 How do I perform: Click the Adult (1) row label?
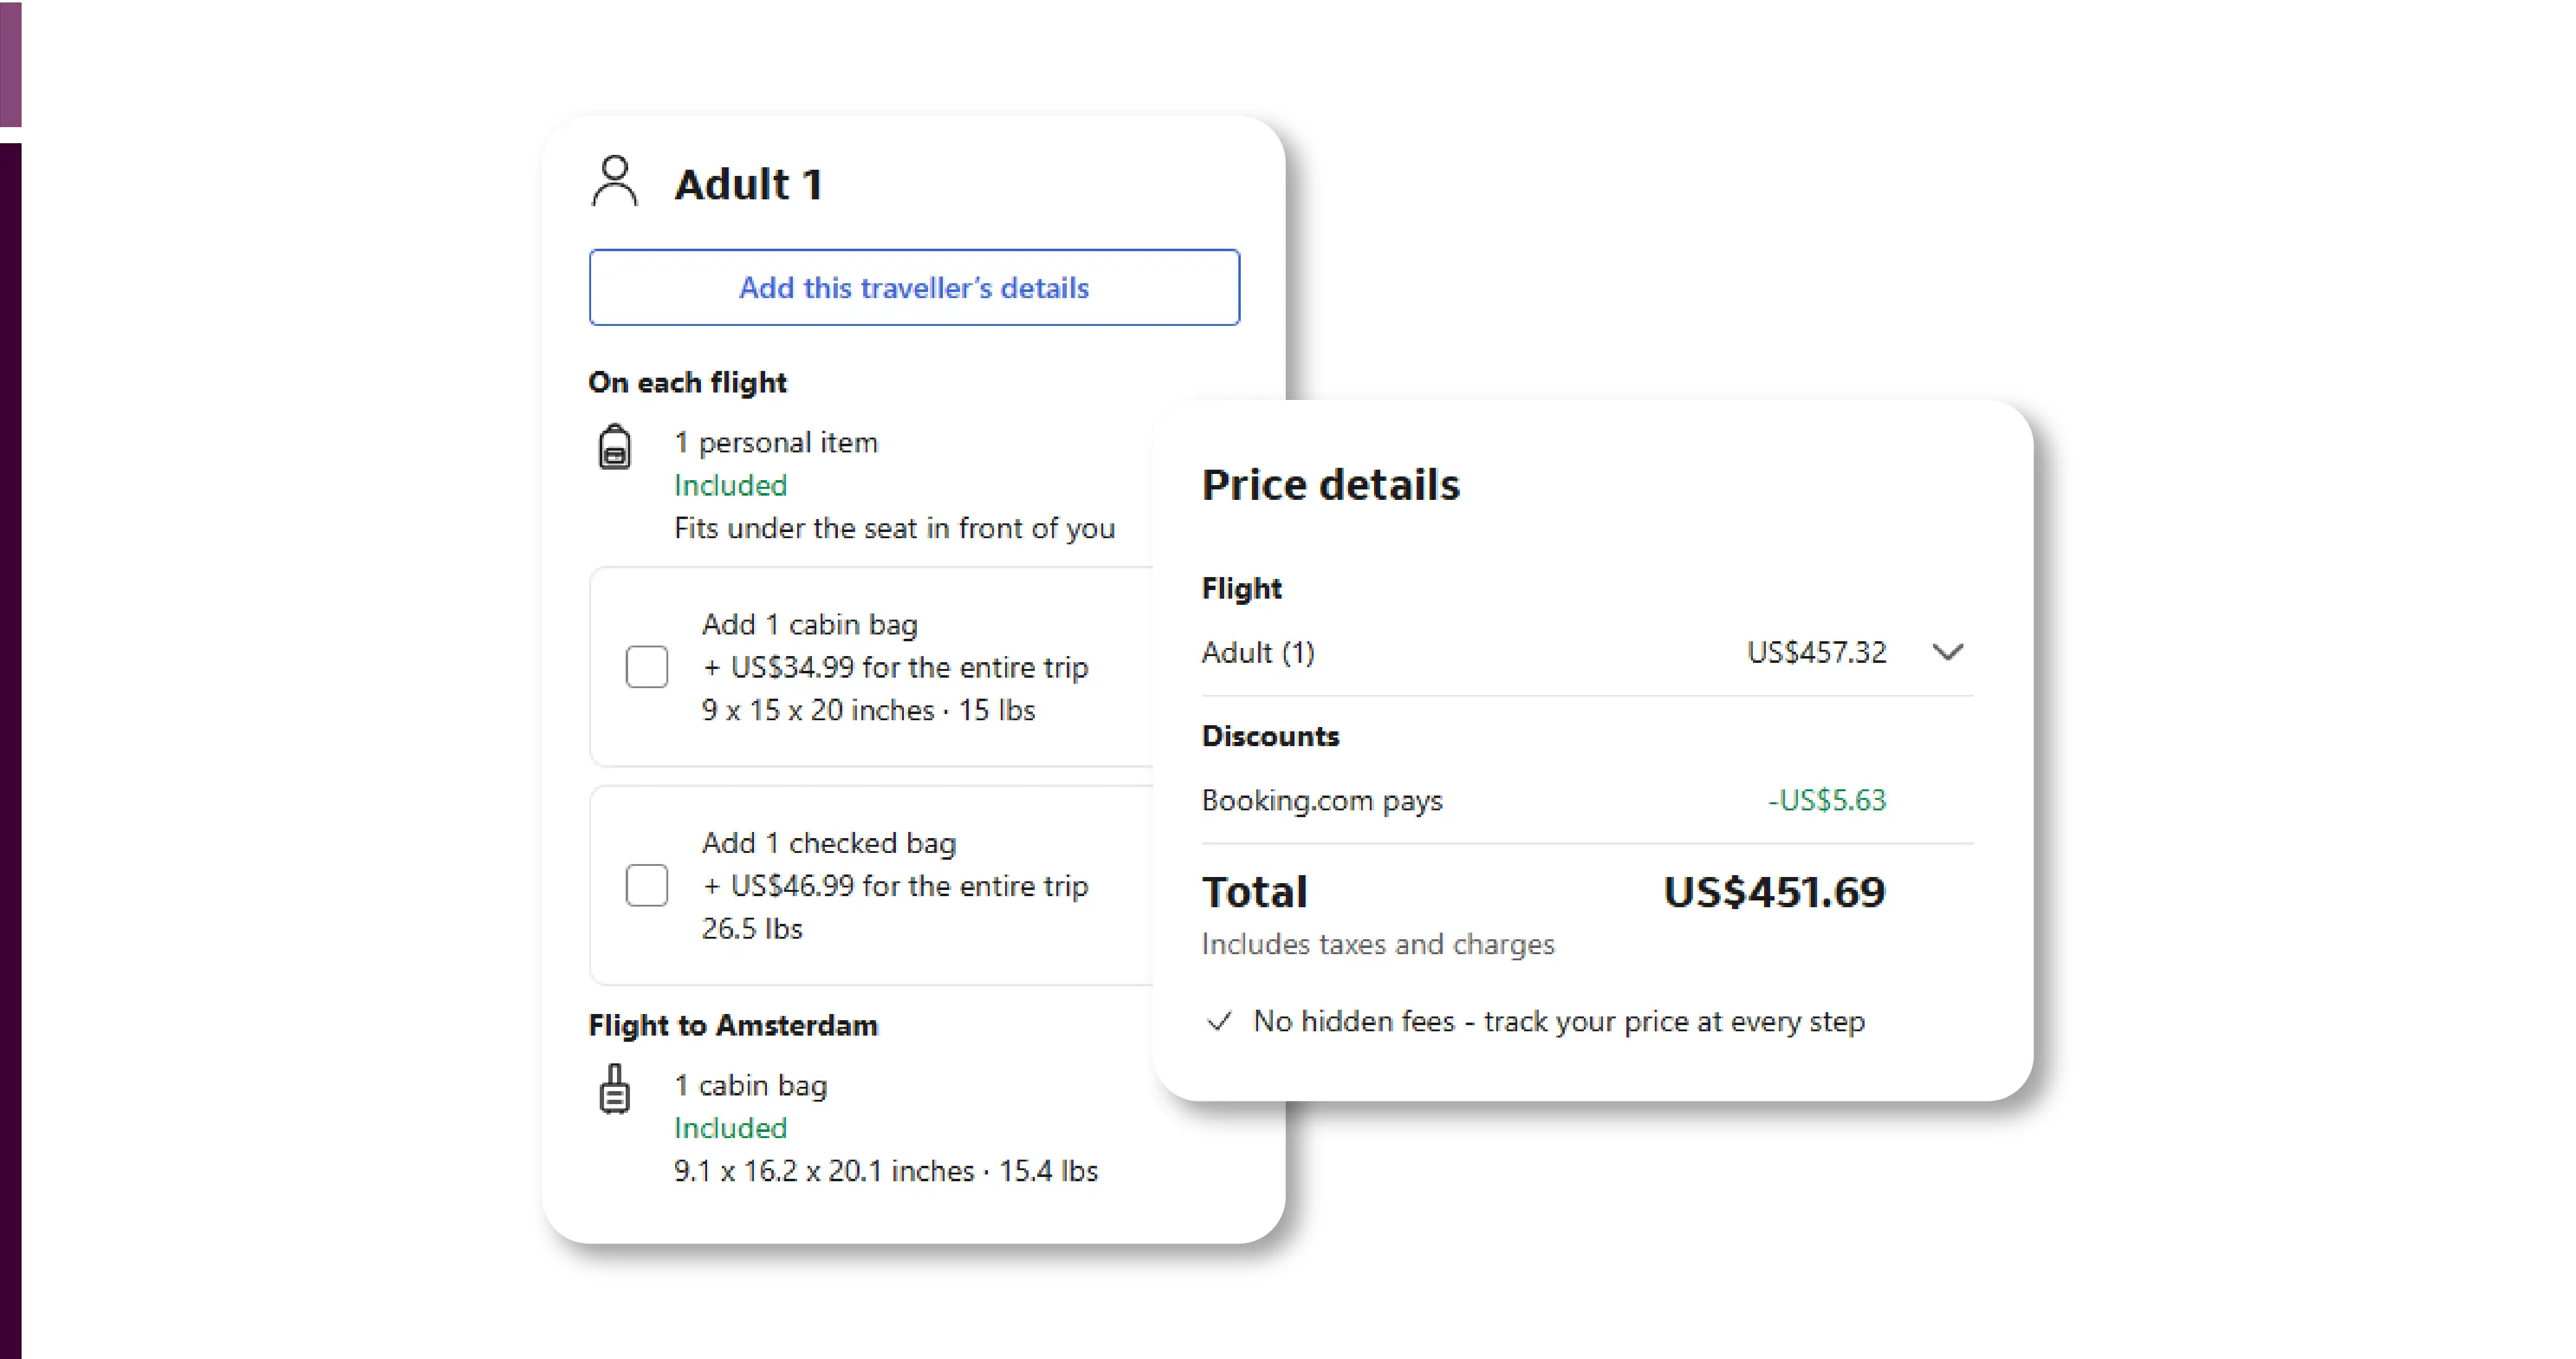tap(1258, 652)
